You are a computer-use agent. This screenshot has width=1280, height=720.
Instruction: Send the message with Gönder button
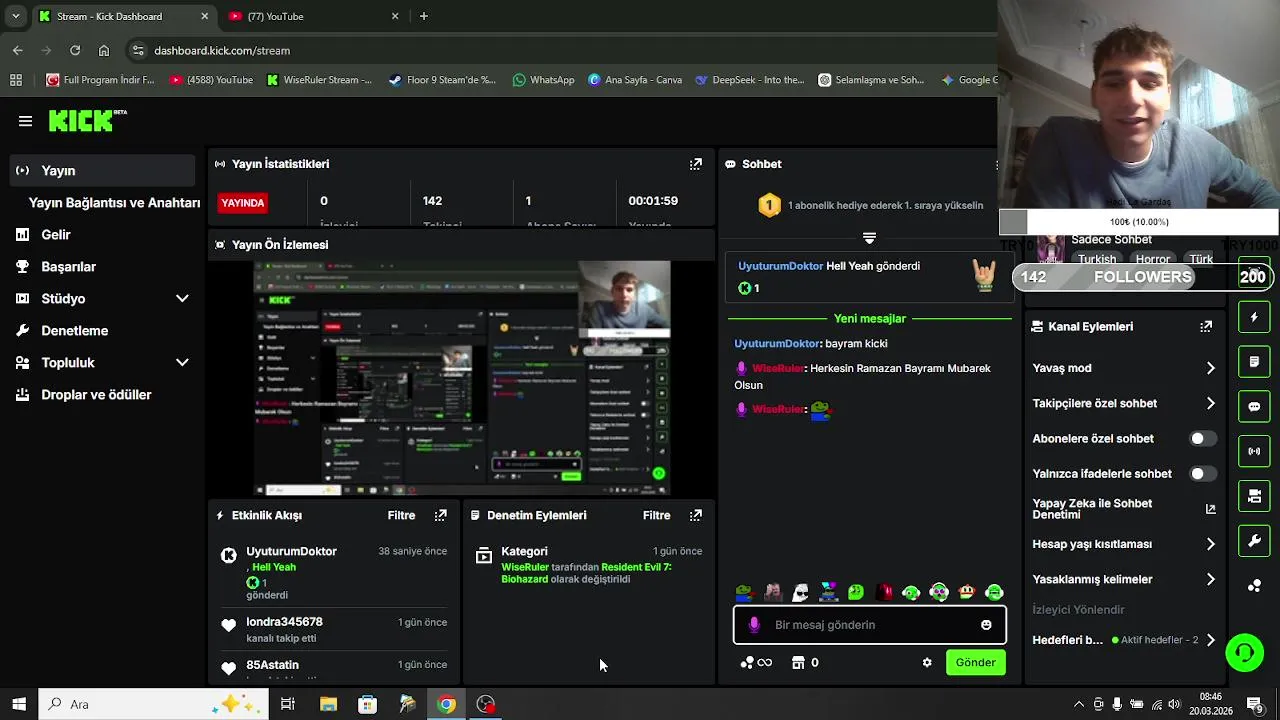click(975, 662)
